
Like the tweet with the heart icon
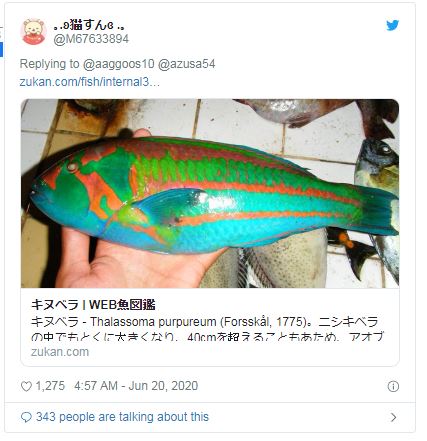26,386
